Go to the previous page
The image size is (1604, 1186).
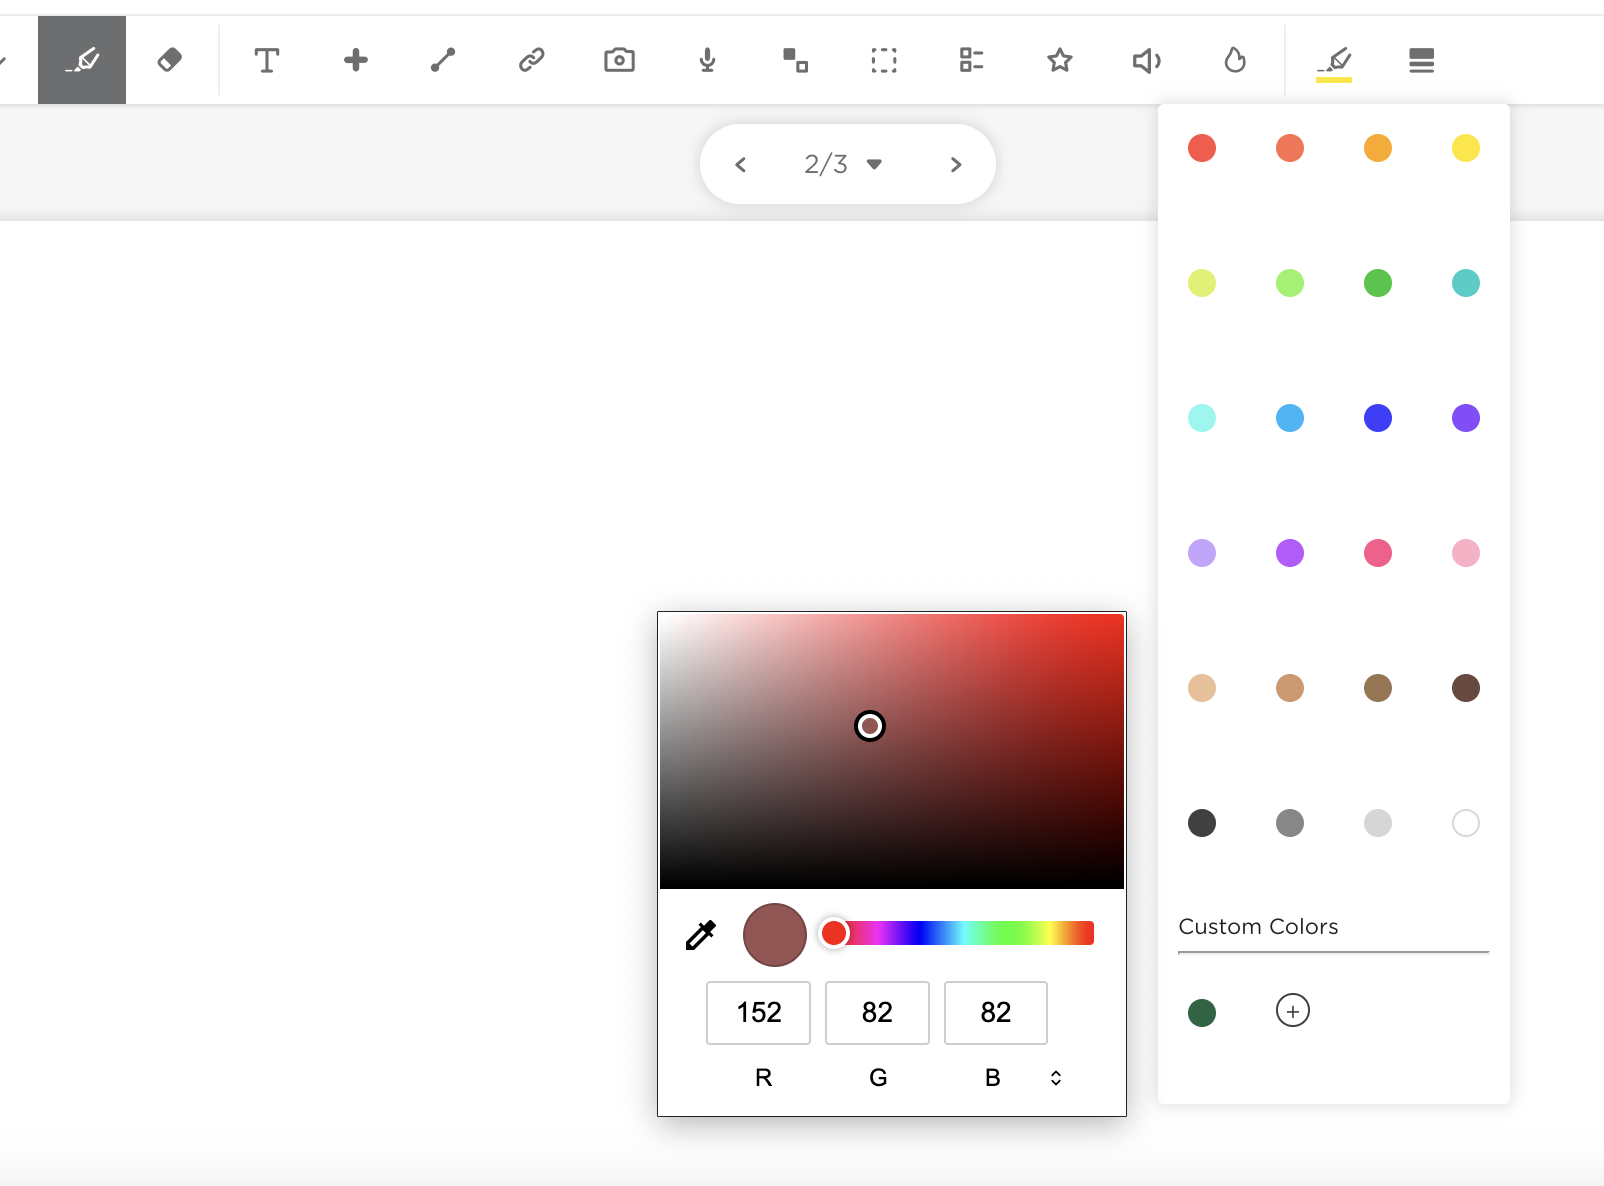point(740,164)
